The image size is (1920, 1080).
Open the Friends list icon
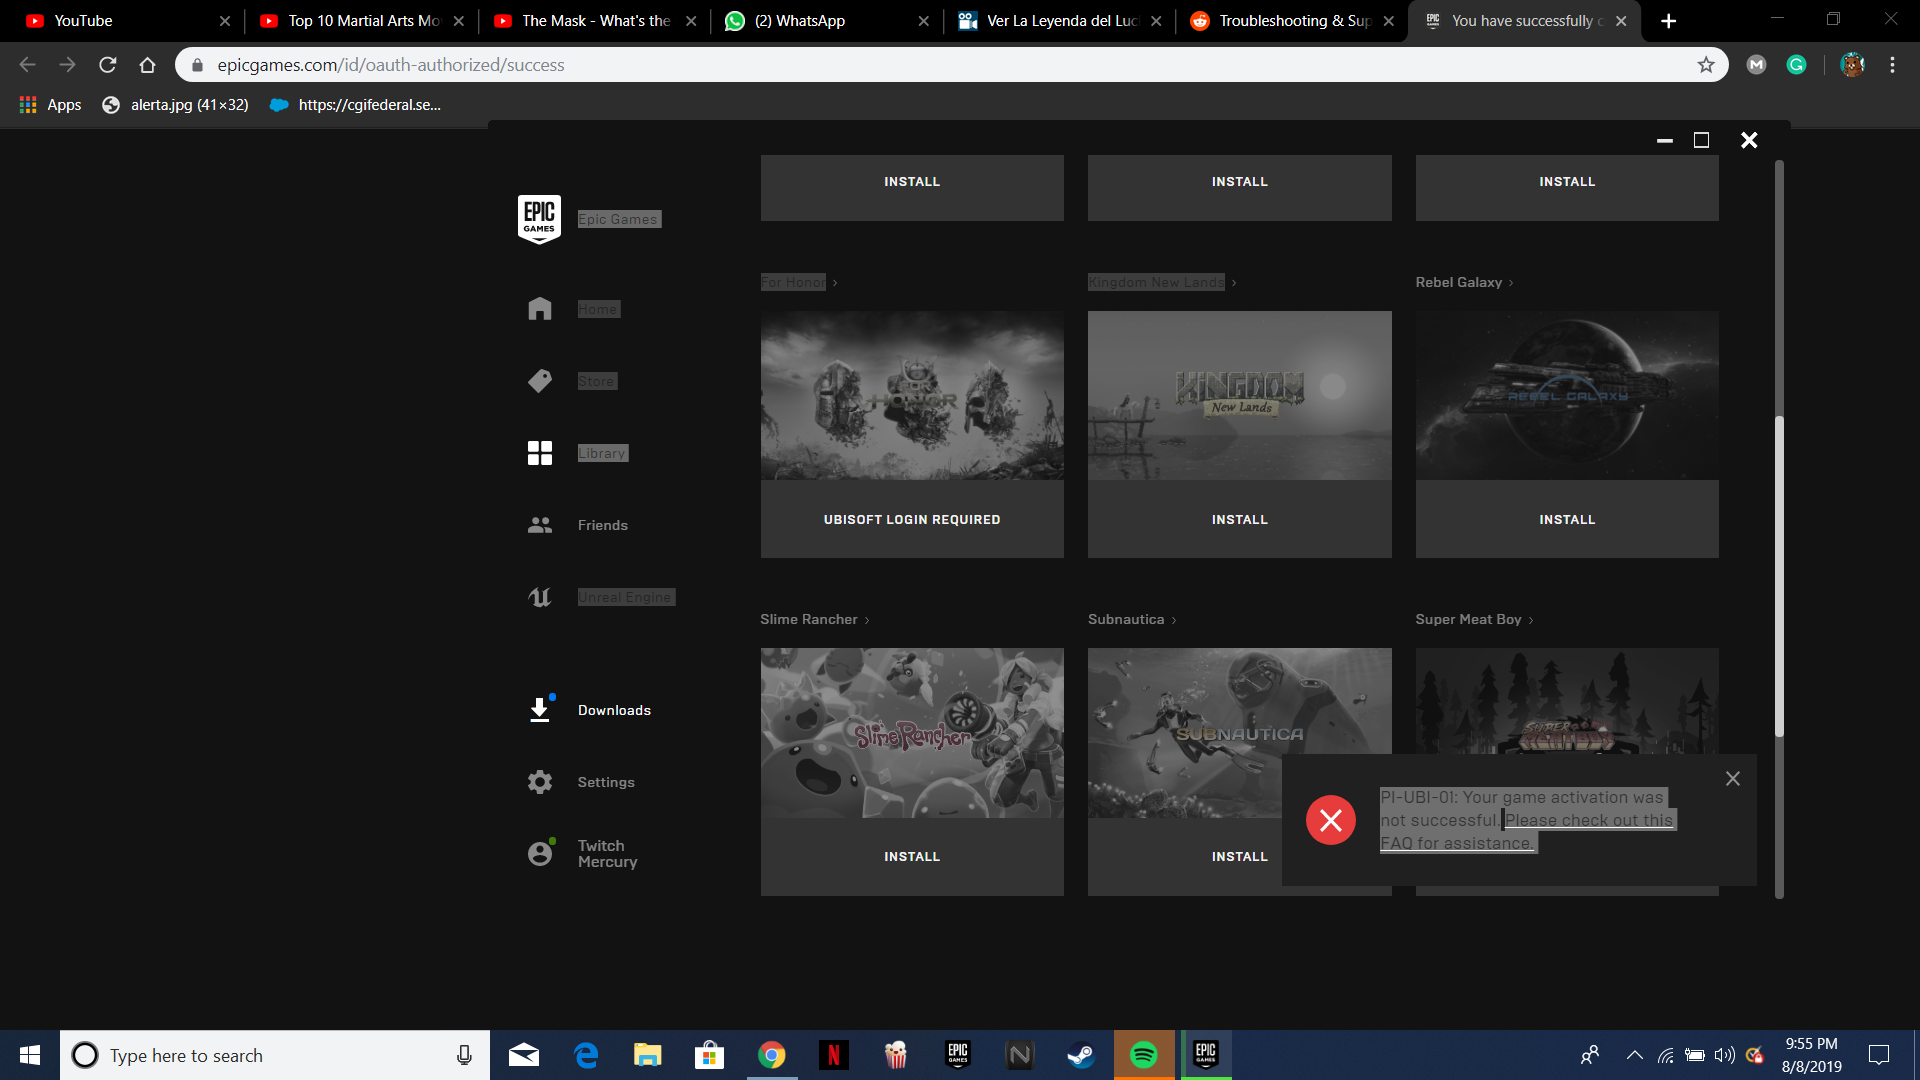point(540,525)
